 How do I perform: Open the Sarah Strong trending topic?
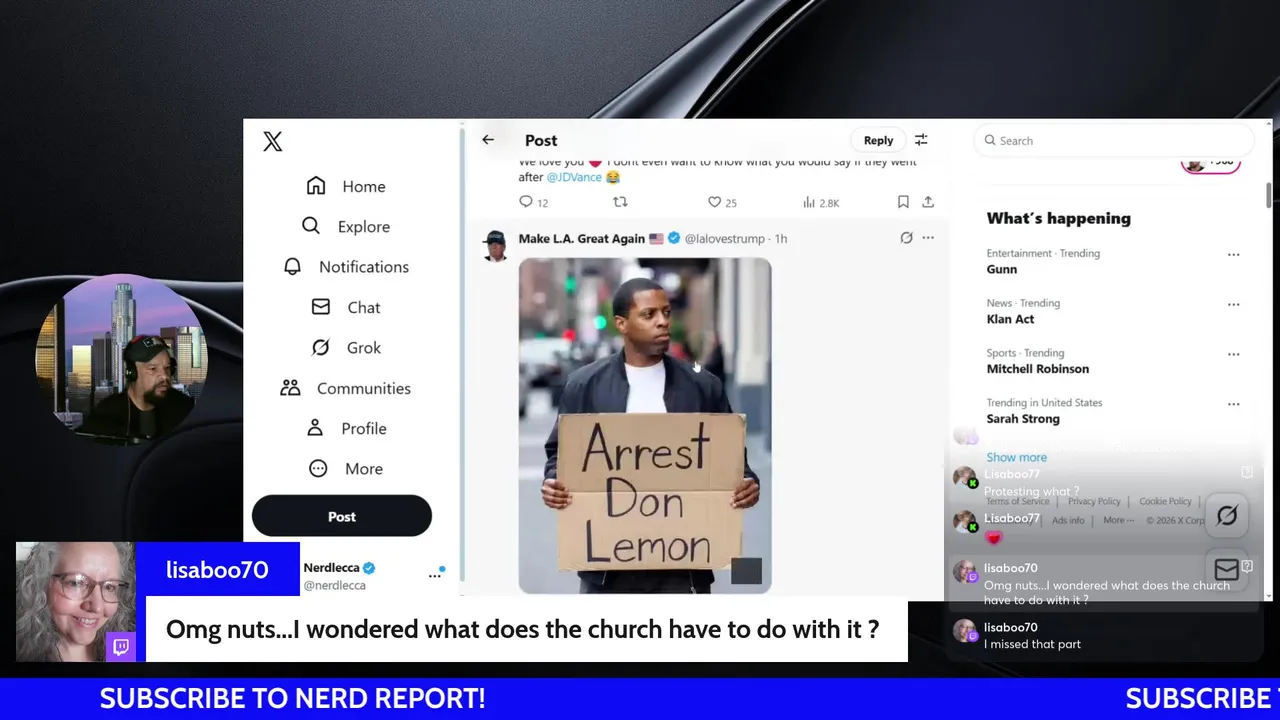point(1023,419)
